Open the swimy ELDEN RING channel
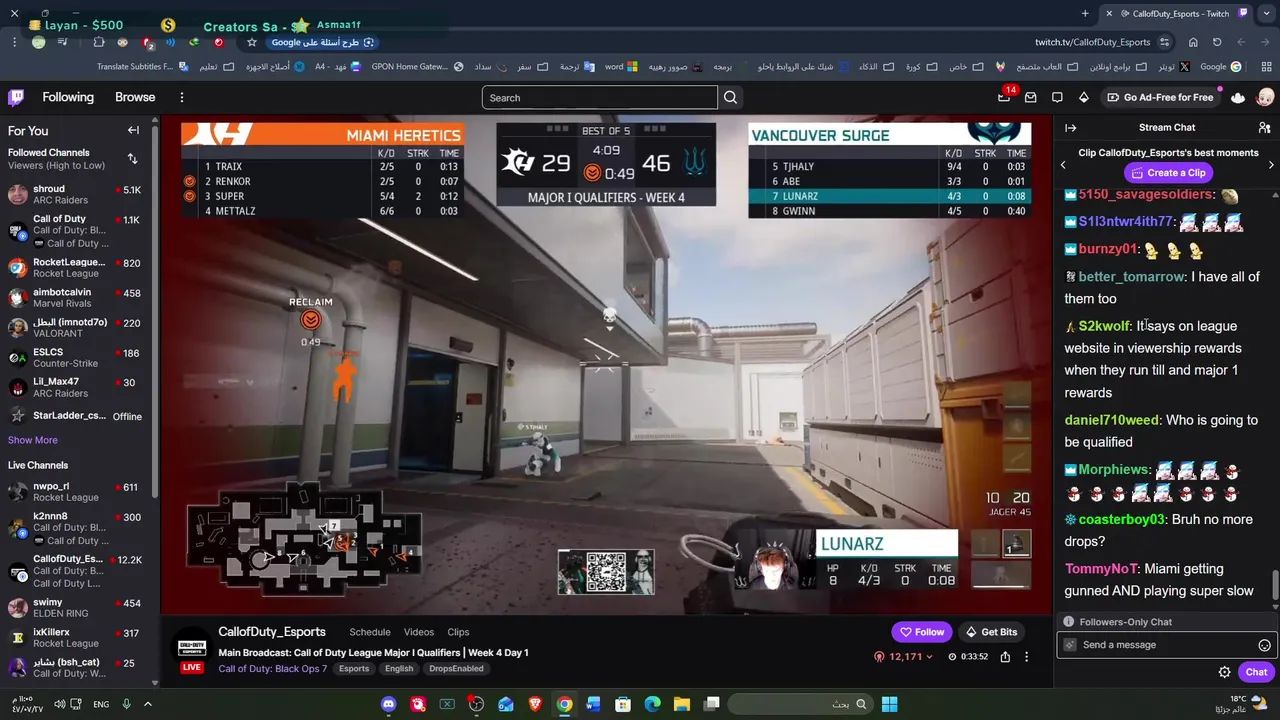The image size is (1280, 720). coord(77,608)
